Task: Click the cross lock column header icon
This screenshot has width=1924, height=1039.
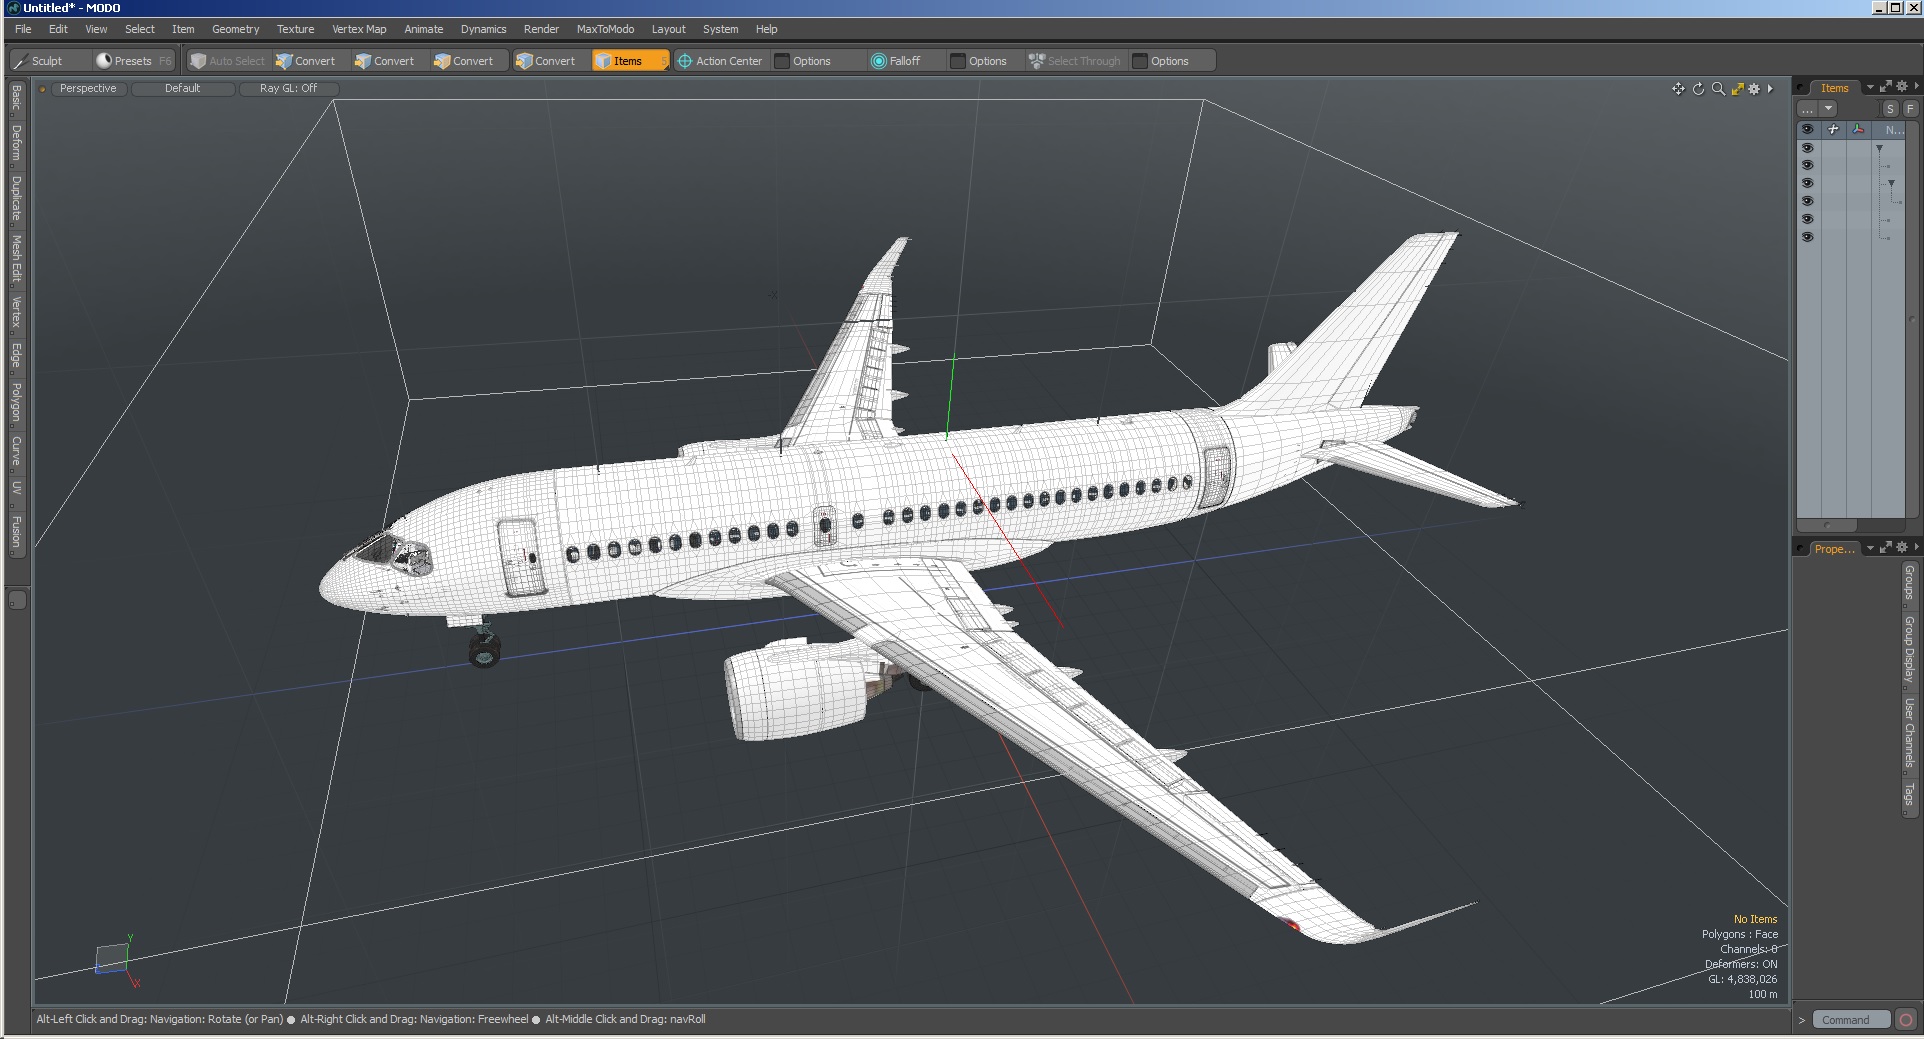Action: [x=1833, y=129]
